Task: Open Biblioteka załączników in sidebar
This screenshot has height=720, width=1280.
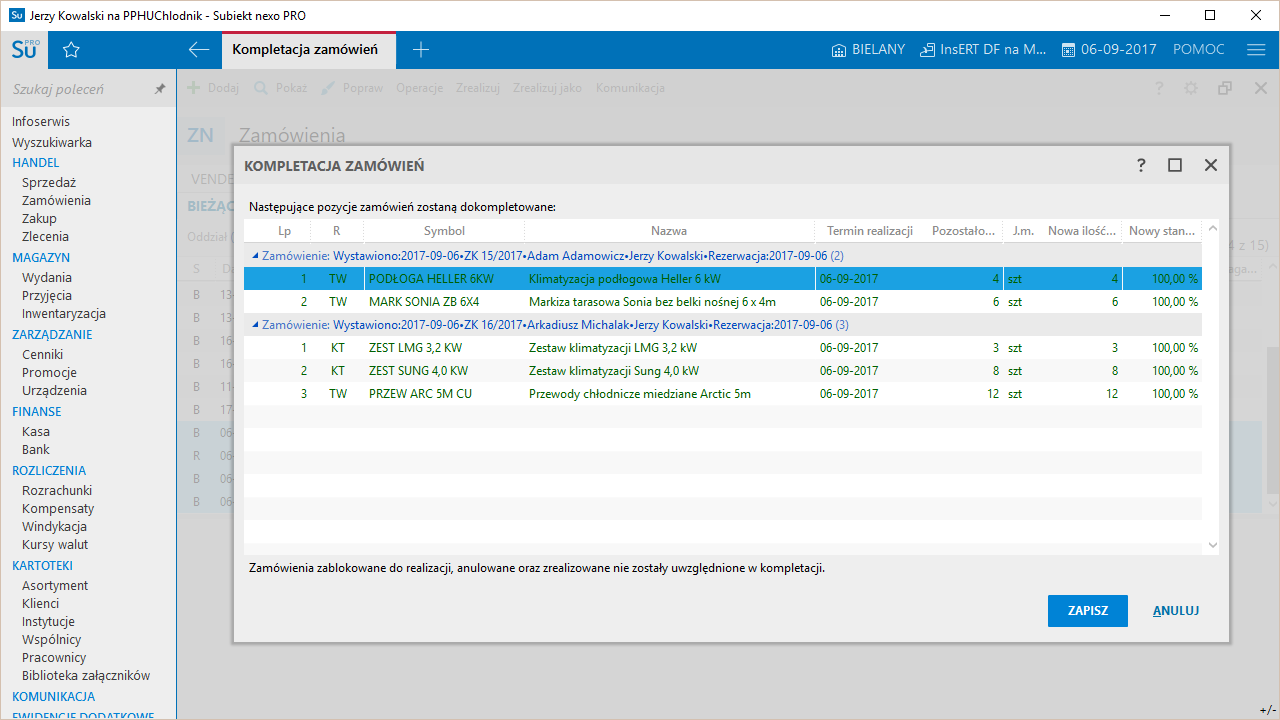Action: (x=86, y=675)
